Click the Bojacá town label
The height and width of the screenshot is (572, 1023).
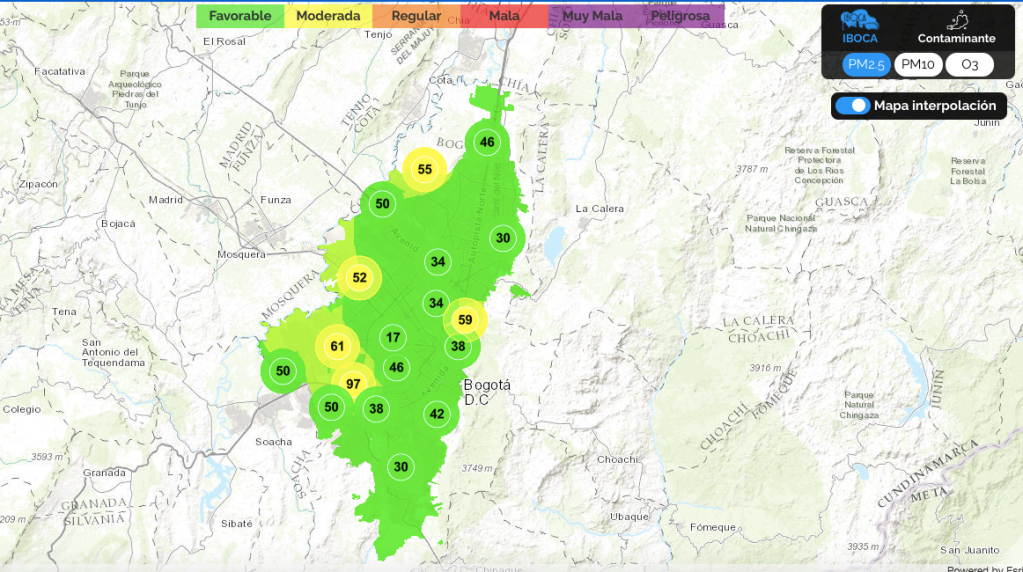coord(118,223)
